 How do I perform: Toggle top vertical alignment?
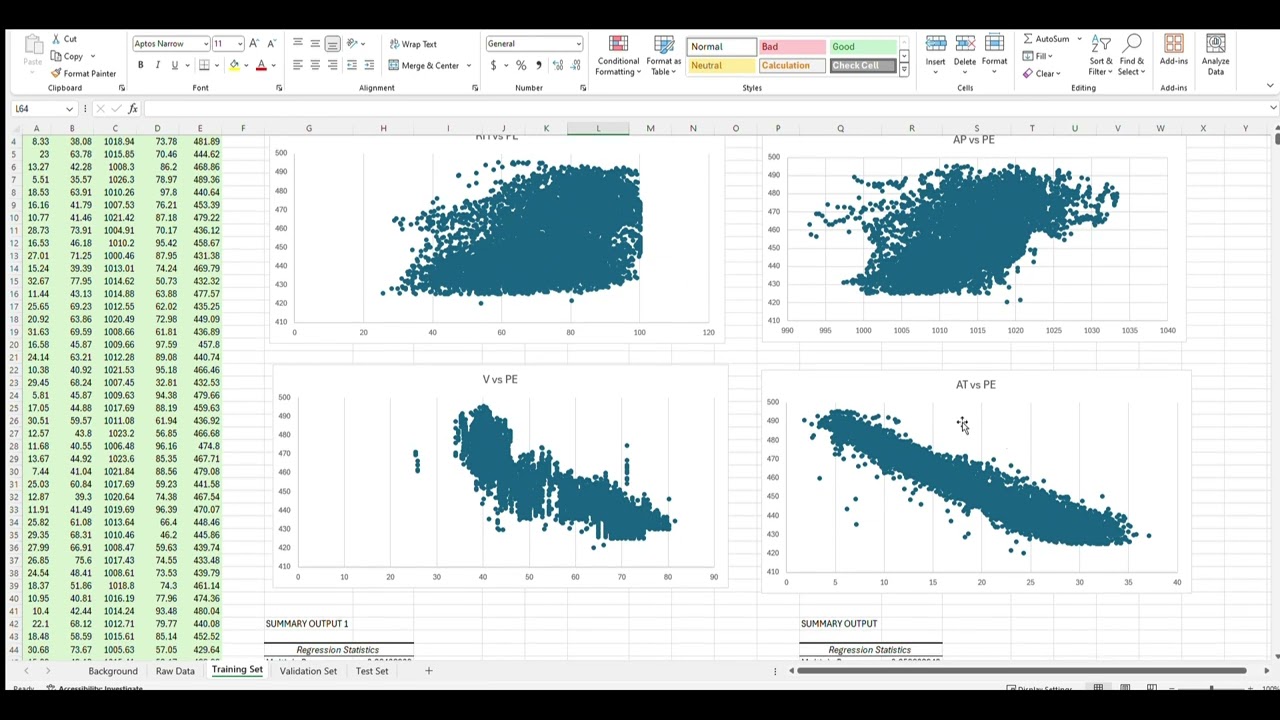pos(297,44)
